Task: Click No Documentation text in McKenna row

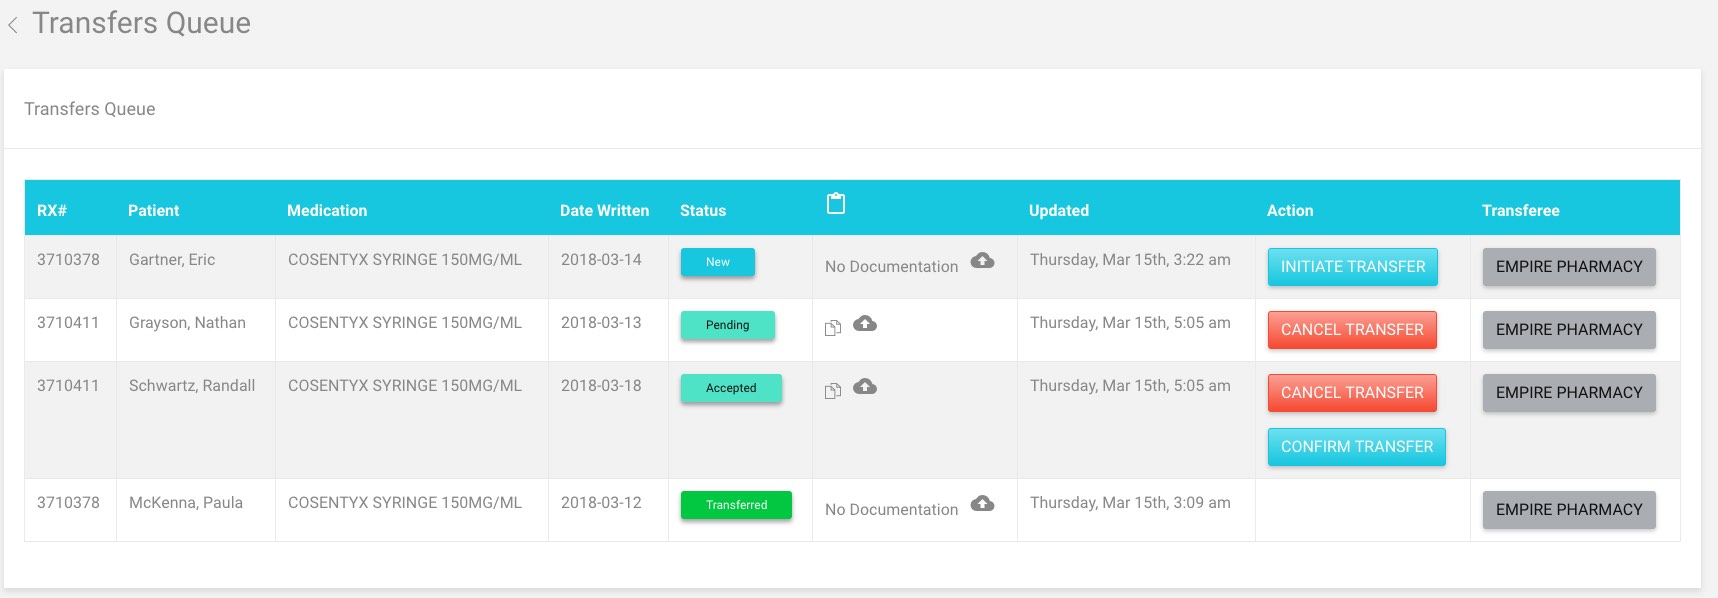Action: coord(891,510)
